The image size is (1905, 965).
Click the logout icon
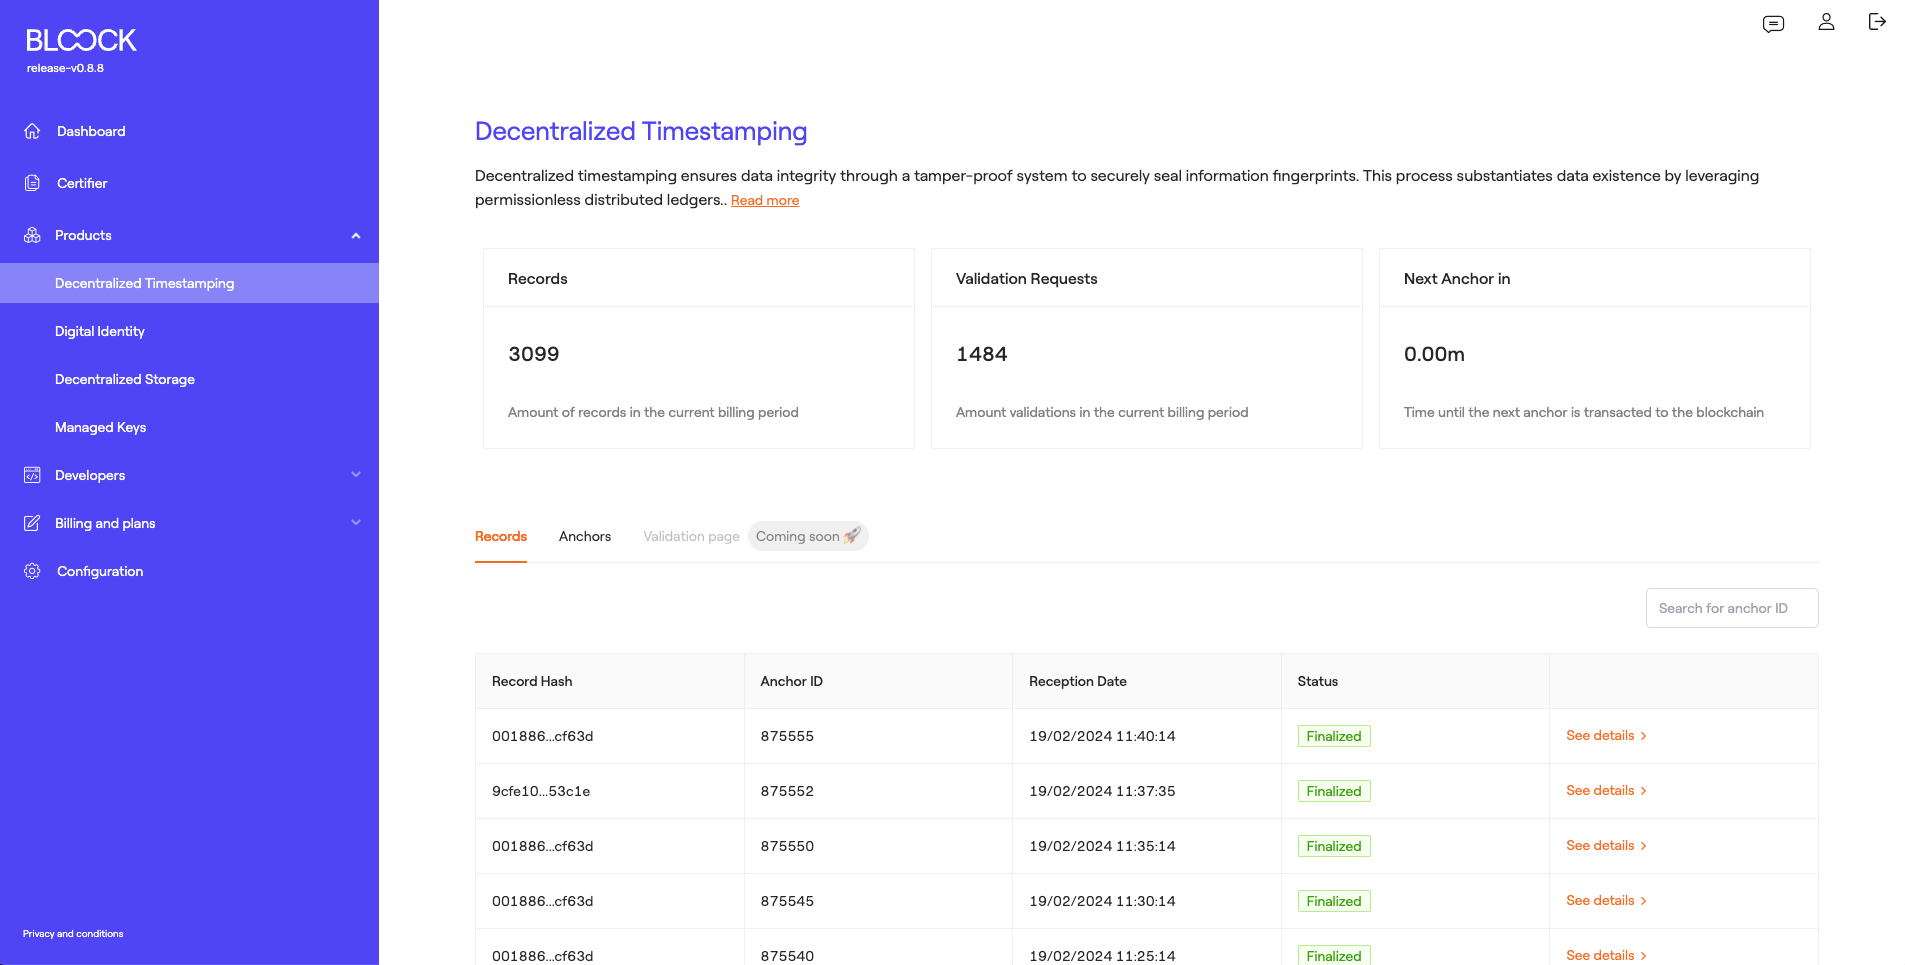1877,22
